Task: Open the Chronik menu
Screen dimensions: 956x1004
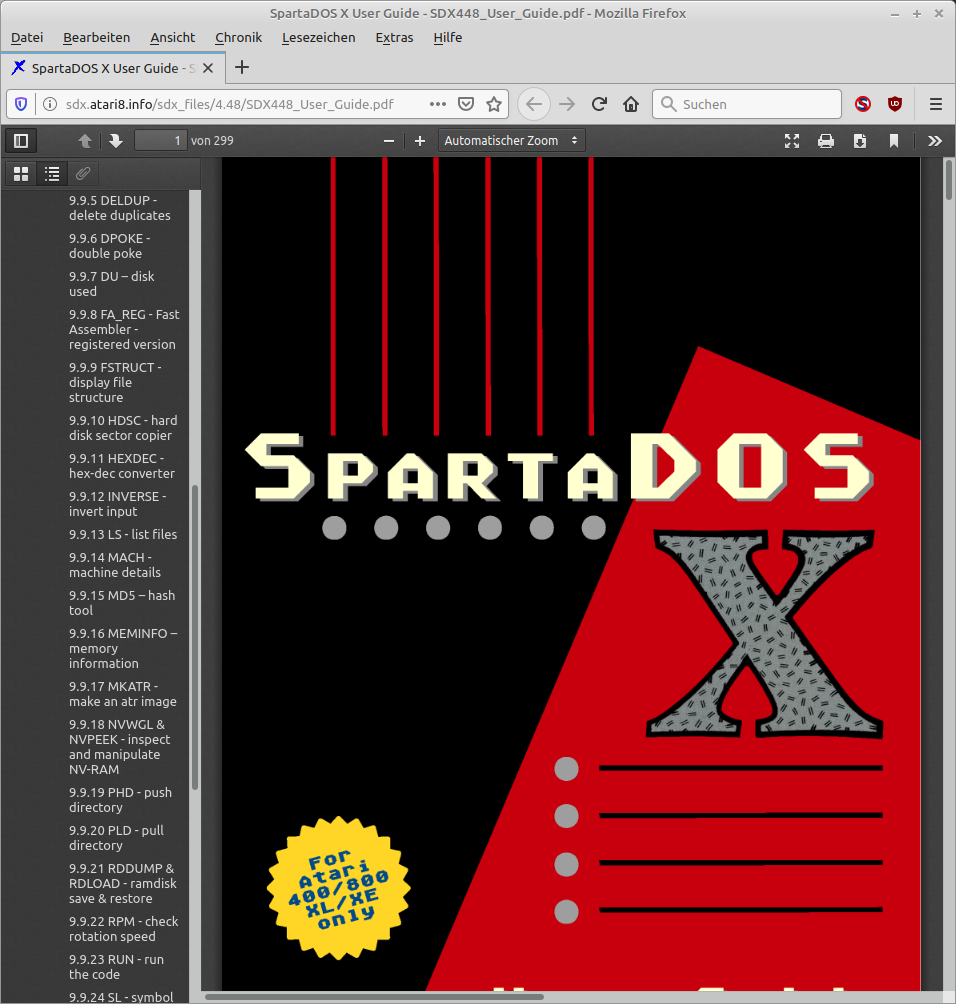Action: (x=238, y=38)
